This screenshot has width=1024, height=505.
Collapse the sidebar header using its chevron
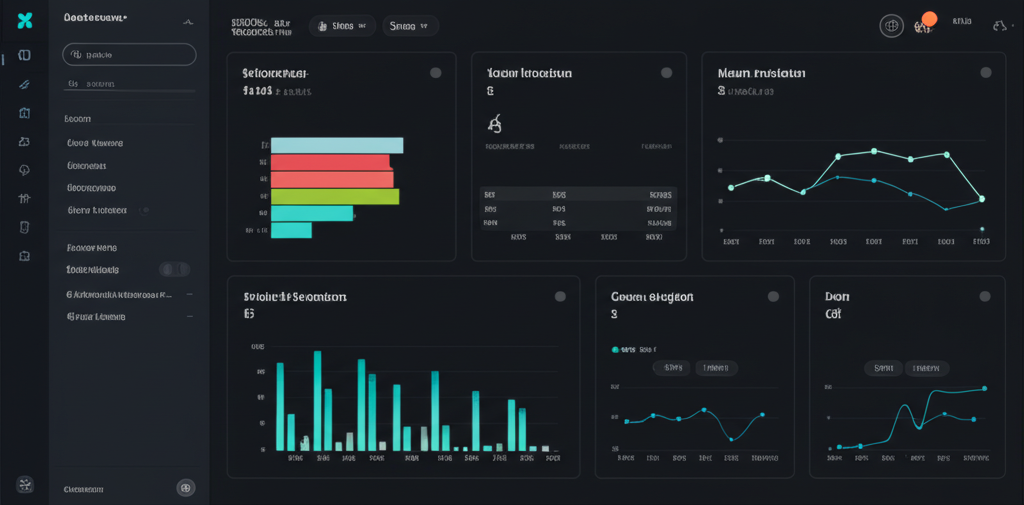(189, 21)
